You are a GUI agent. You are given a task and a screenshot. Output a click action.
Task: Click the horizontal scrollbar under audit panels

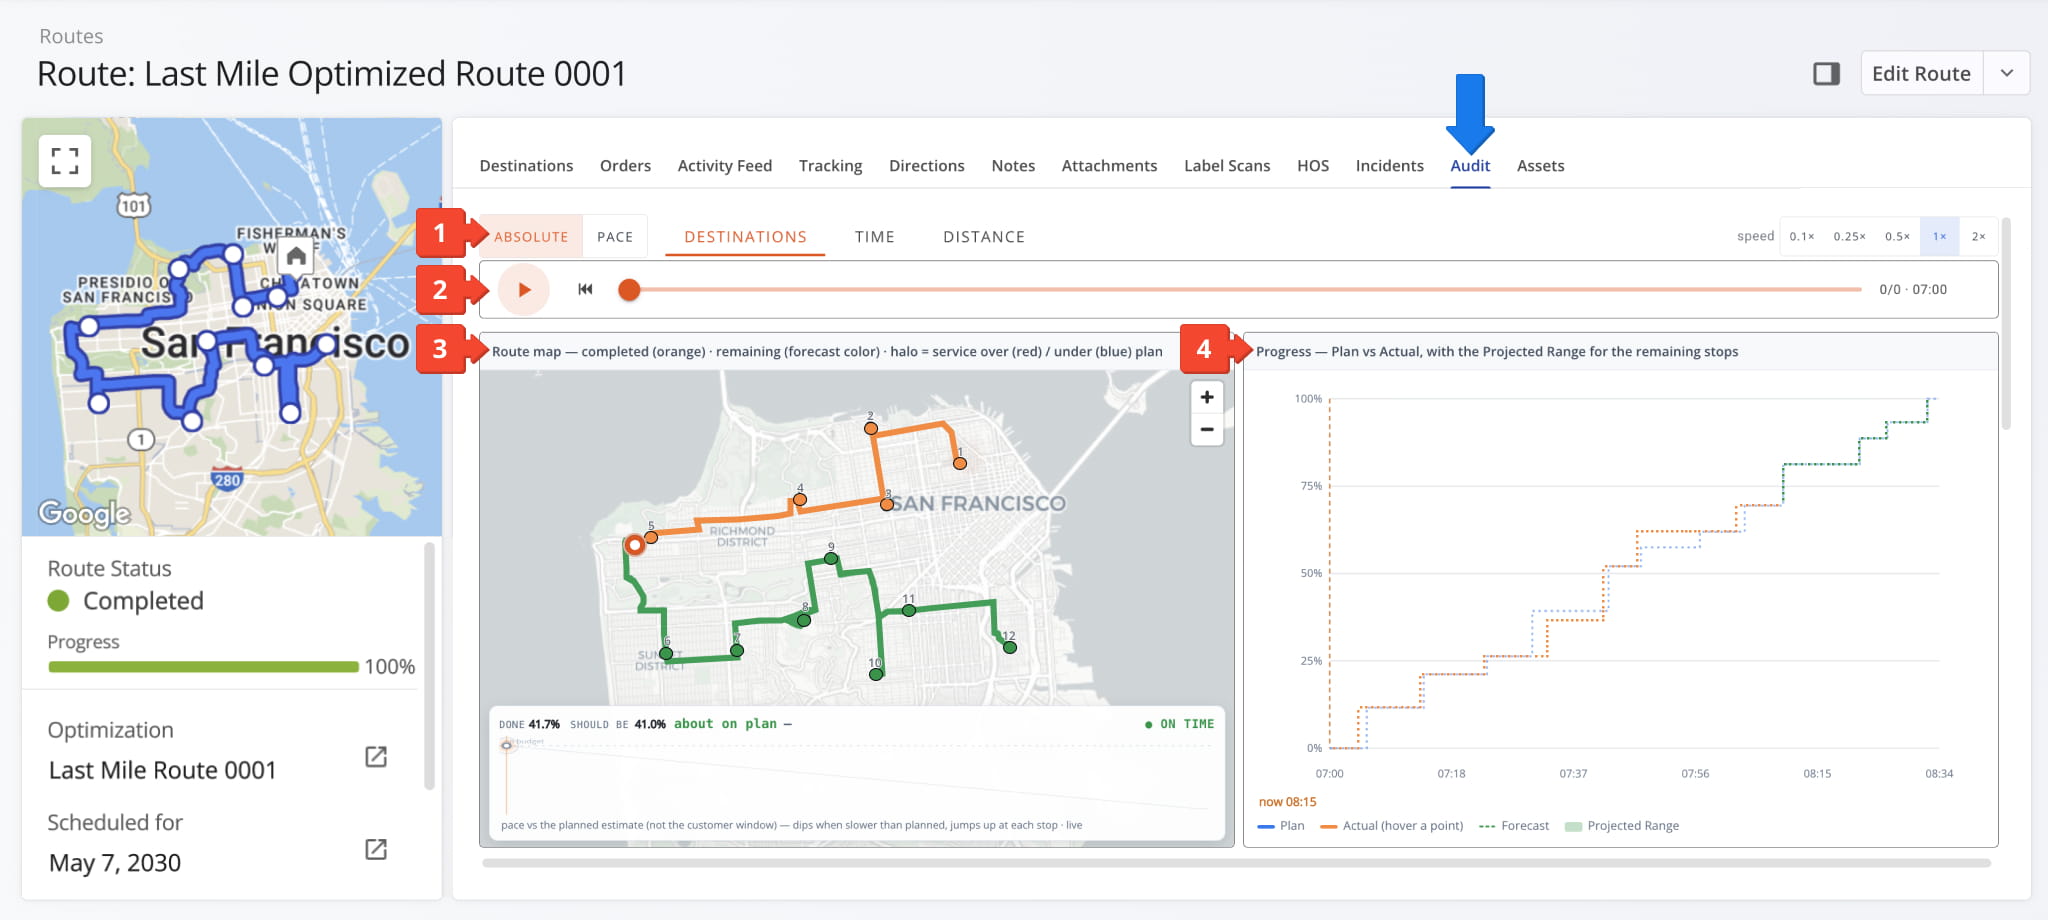1236,863
